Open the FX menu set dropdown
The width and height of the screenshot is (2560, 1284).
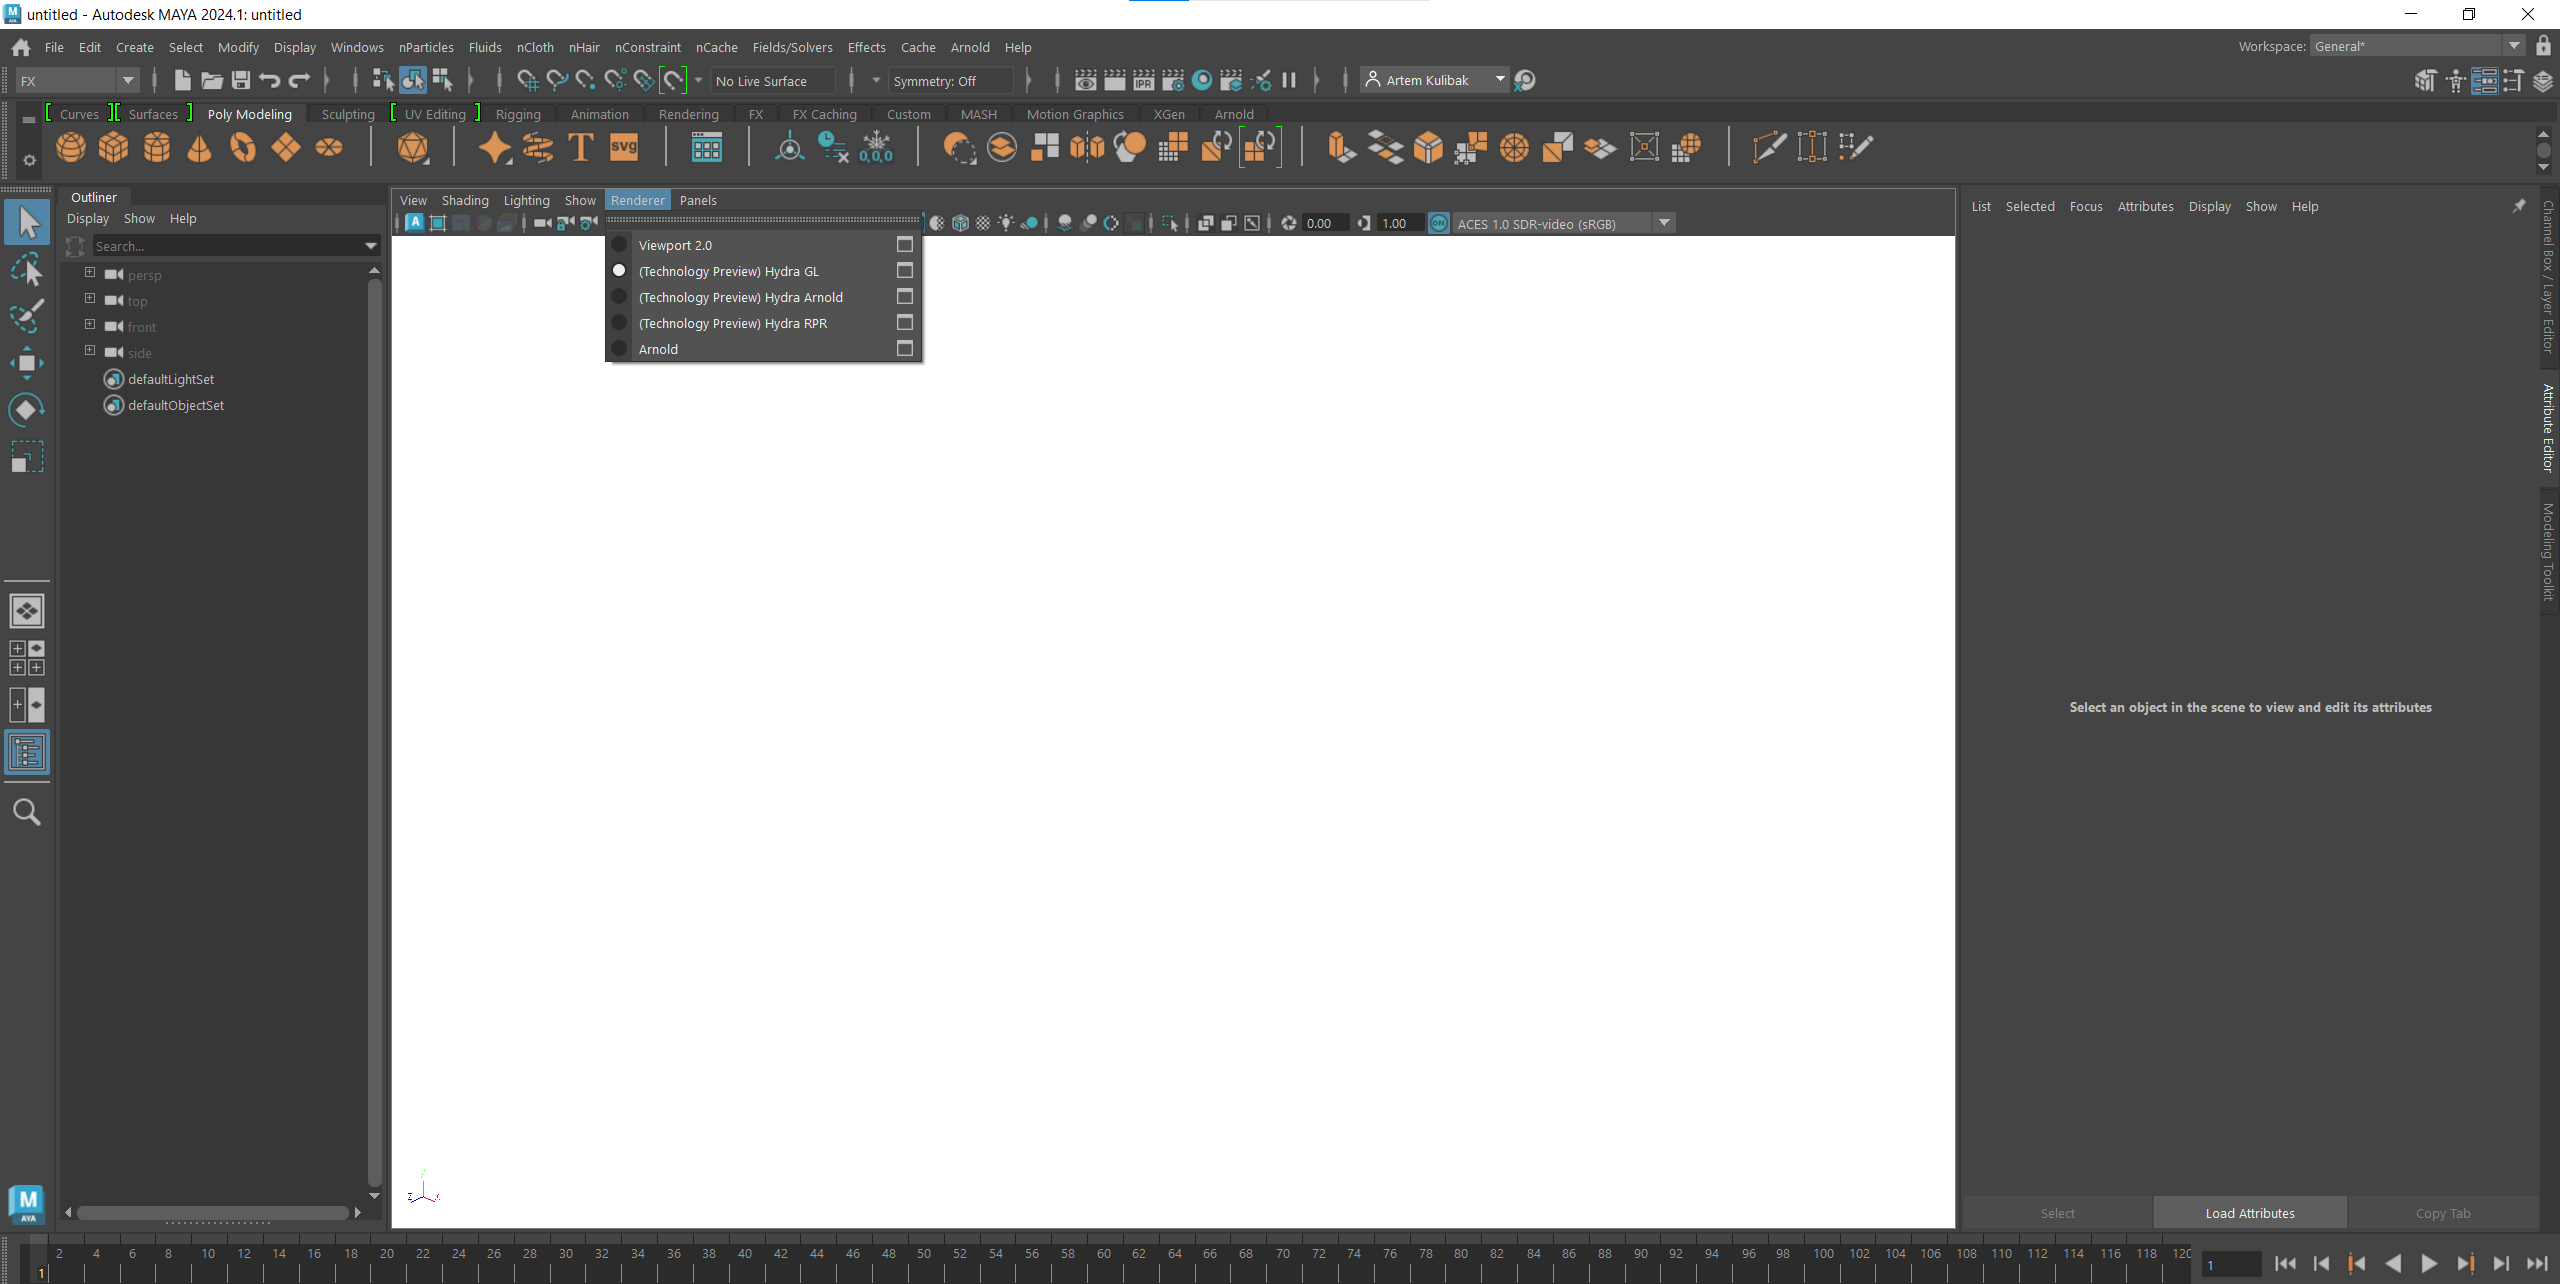pyautogui.click(x=128, y=80)
